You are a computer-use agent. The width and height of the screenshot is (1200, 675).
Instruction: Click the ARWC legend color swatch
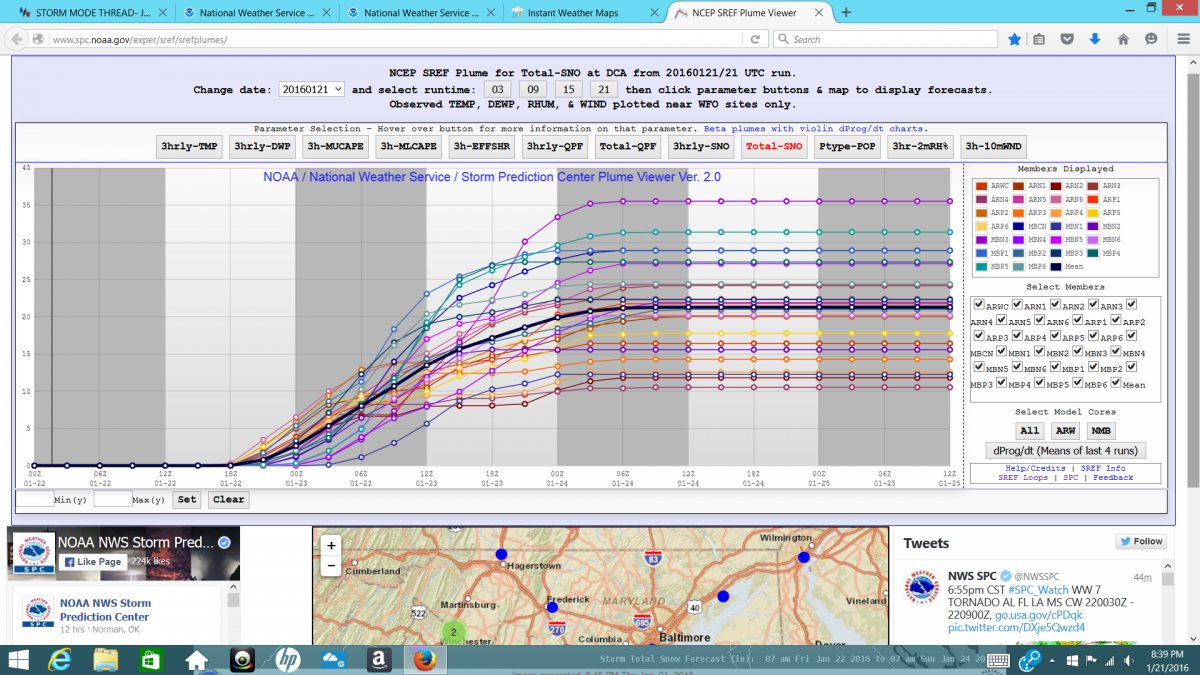point(981,186)
